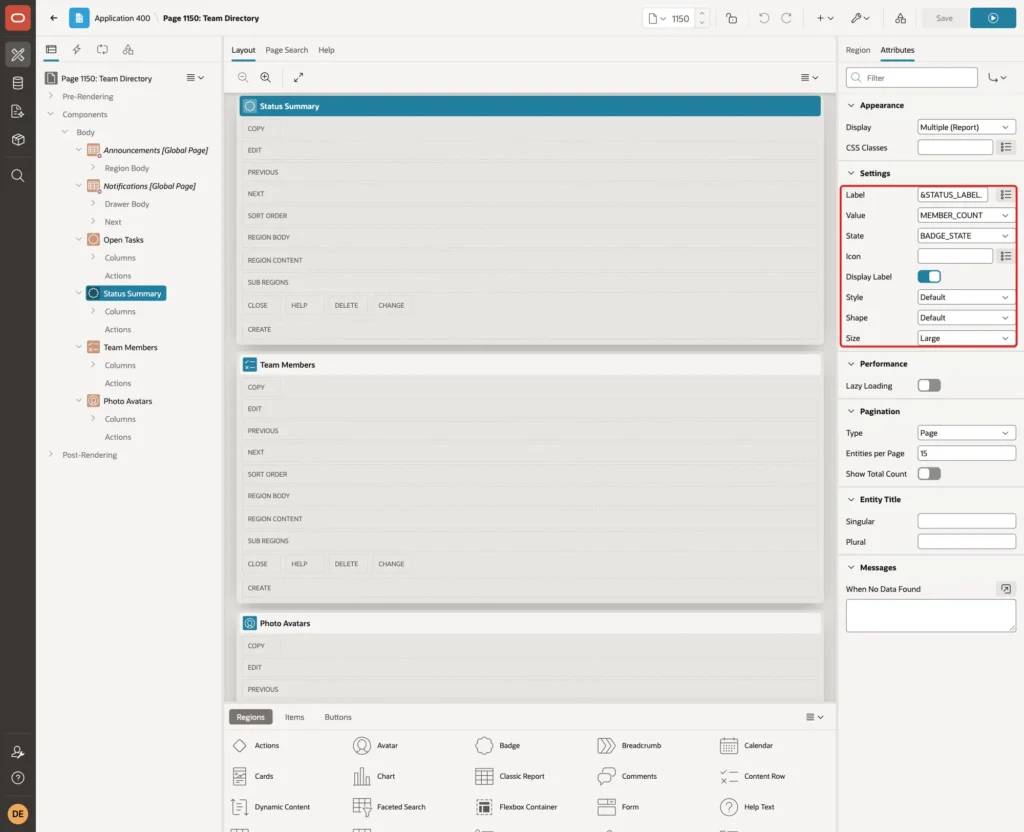Select Team Members in the tree
The height and width of the screenshot is (832, 1024).
coord(130,347)
